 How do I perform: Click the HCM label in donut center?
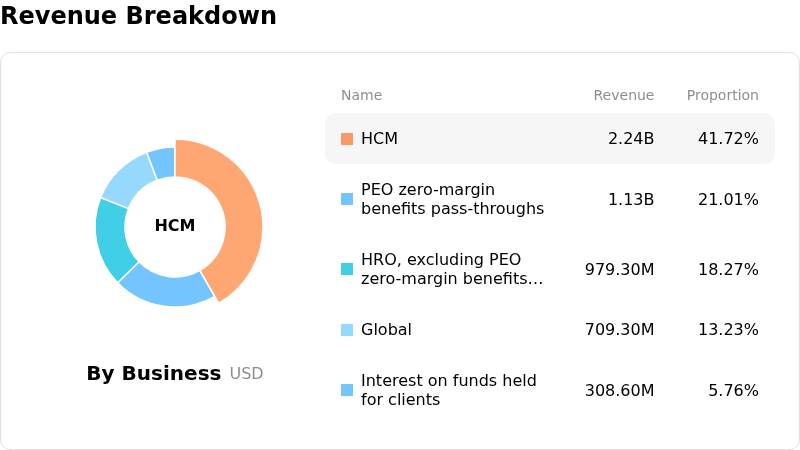175,225
